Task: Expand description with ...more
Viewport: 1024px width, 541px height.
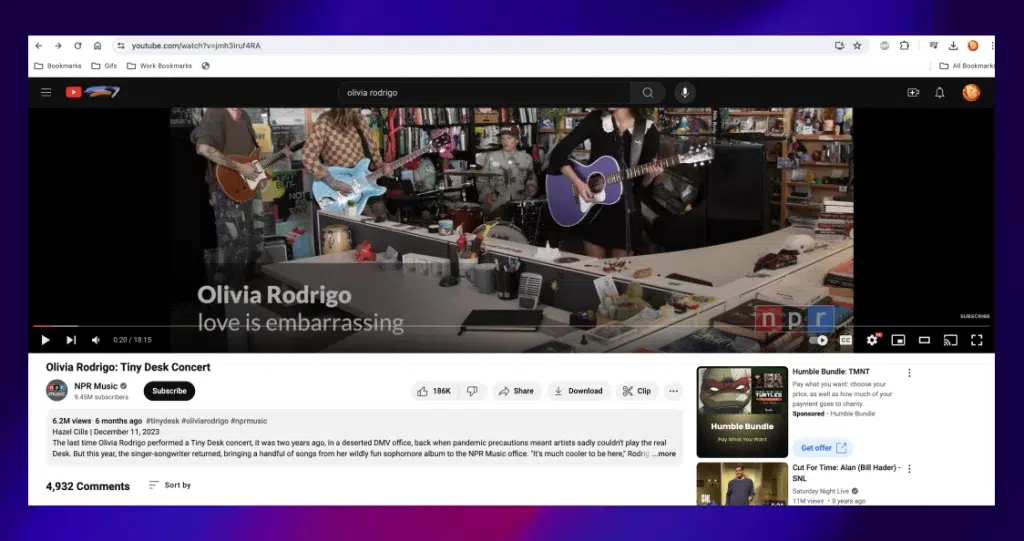Action: pos(664,453)
